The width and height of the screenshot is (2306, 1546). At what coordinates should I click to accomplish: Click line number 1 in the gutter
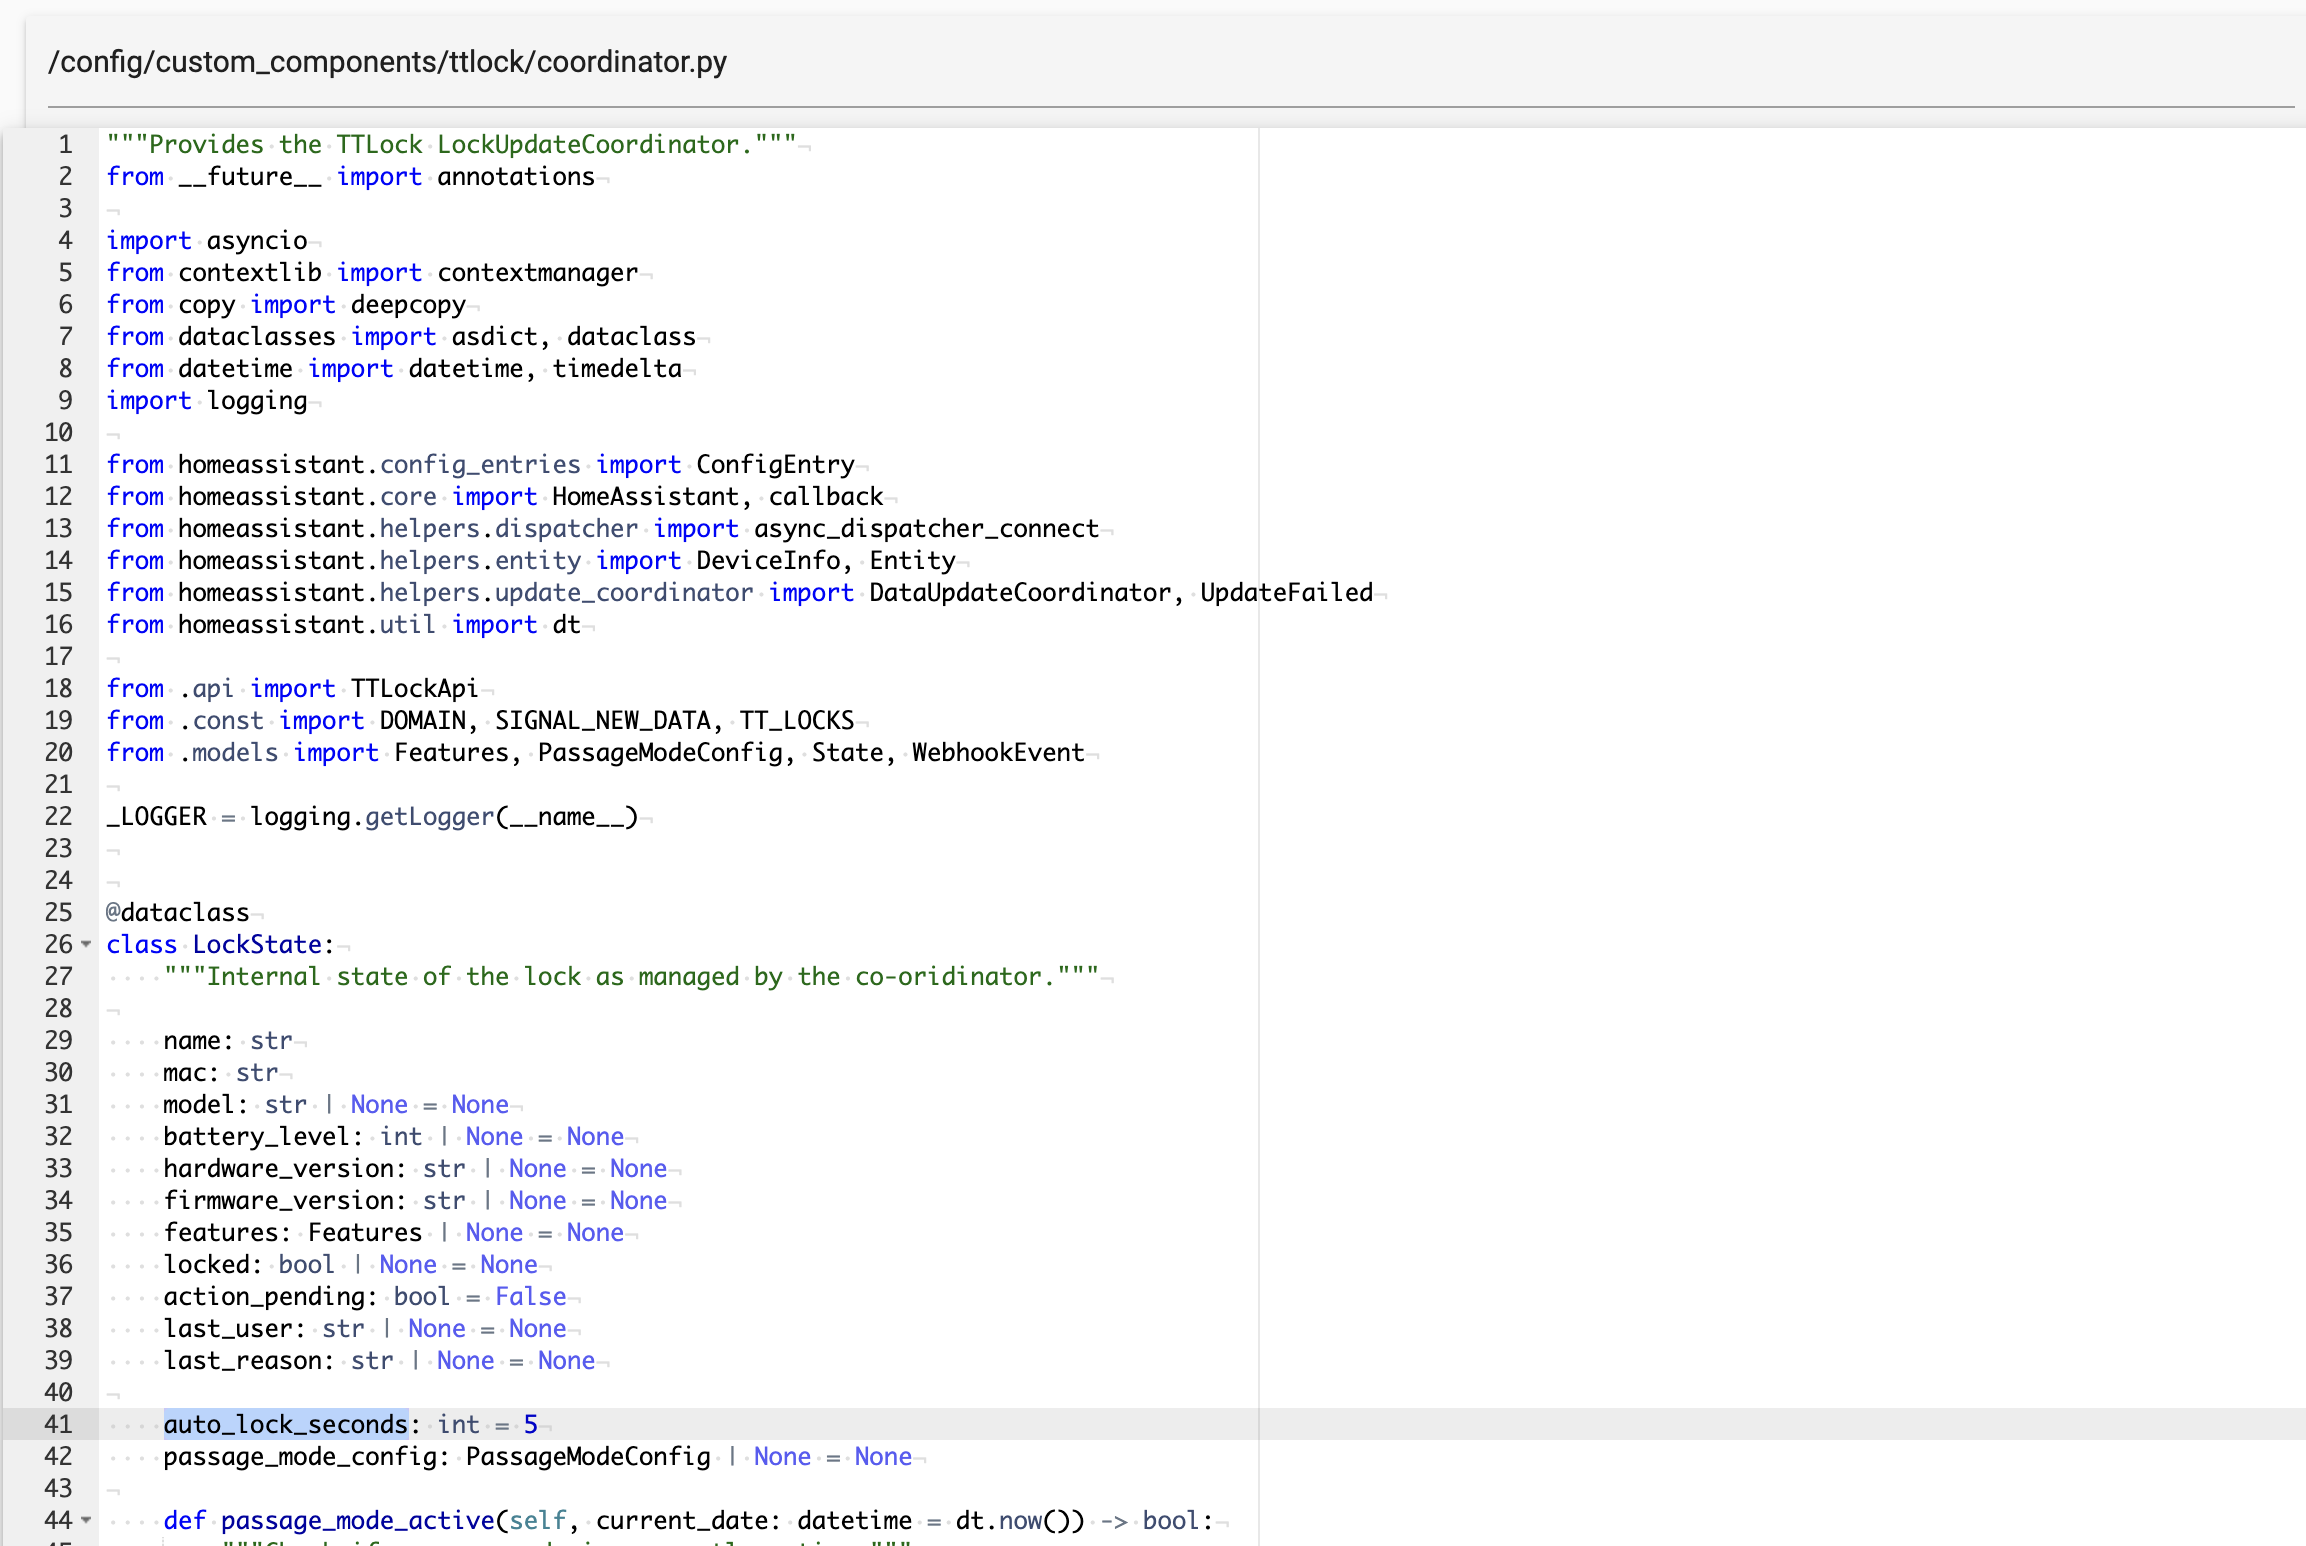point(64,144)
